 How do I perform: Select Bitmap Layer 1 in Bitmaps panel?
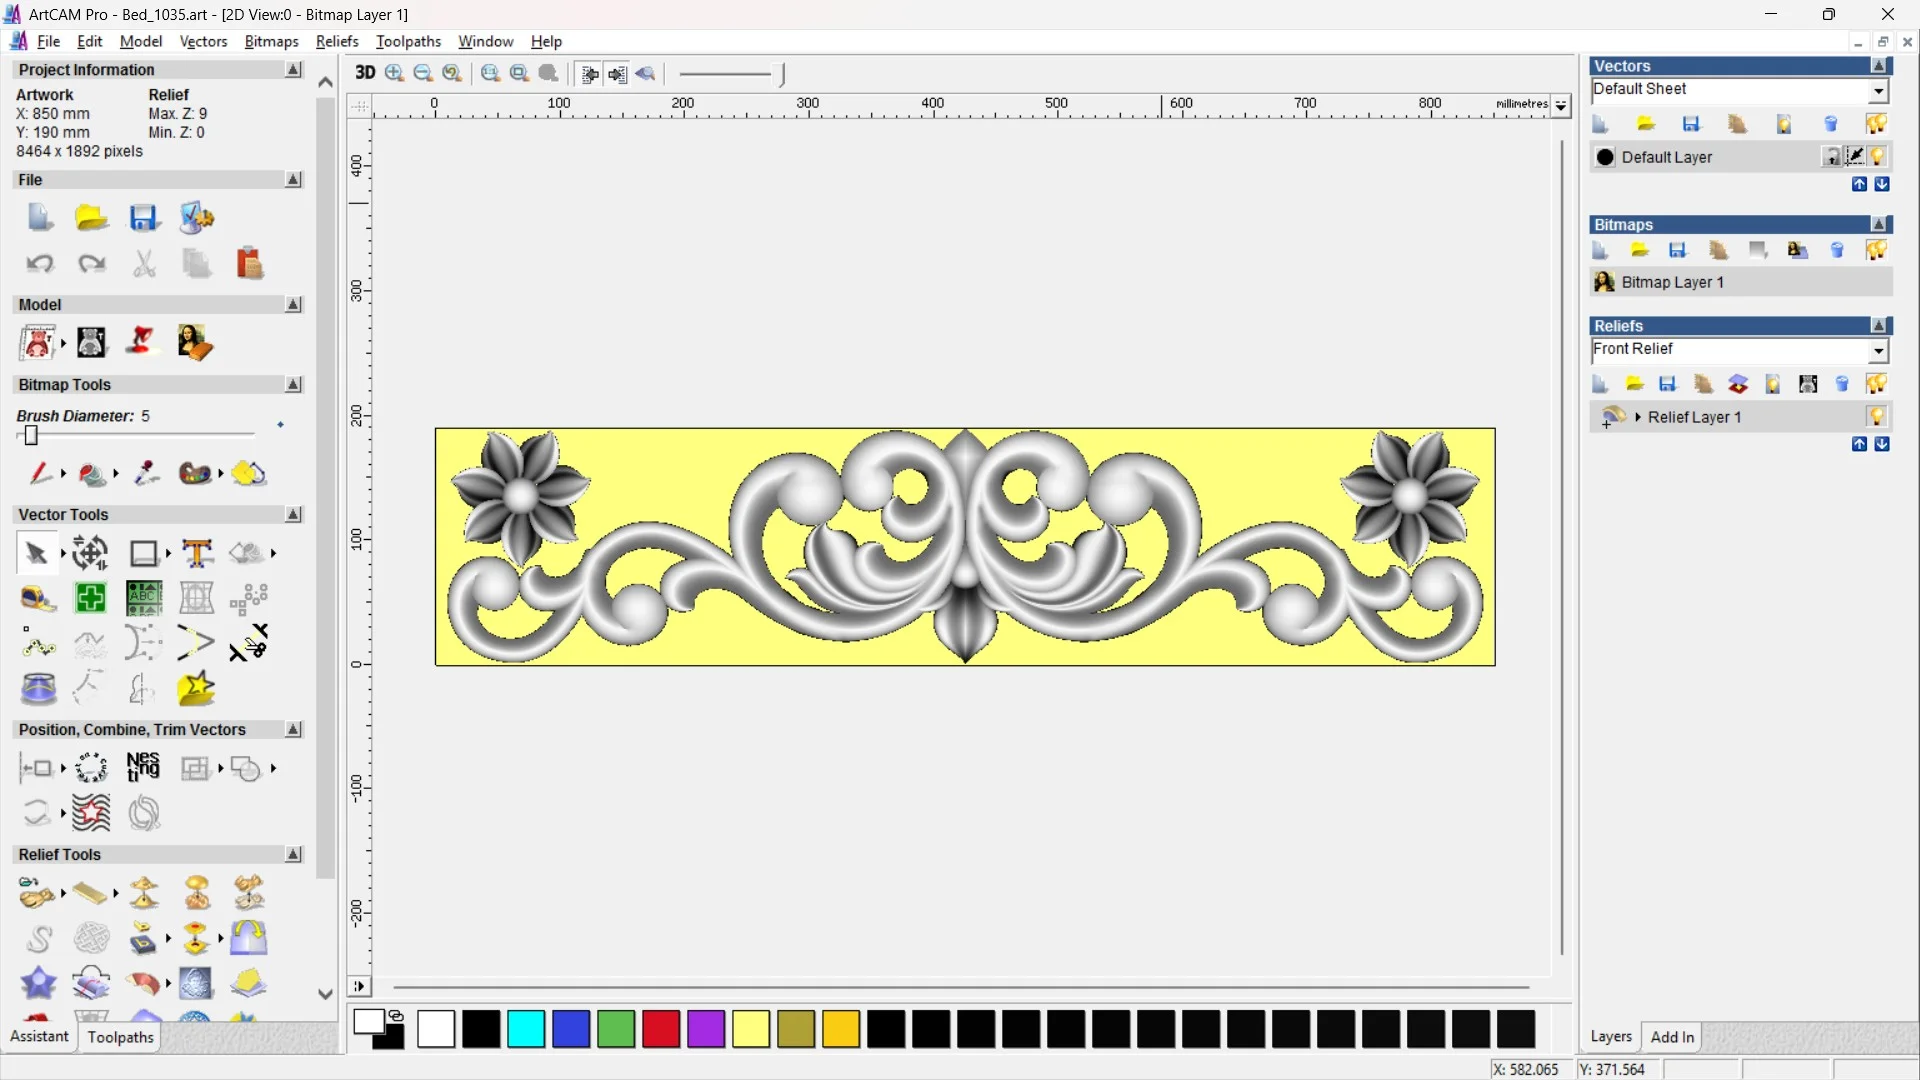click(x=1672, y=282)
